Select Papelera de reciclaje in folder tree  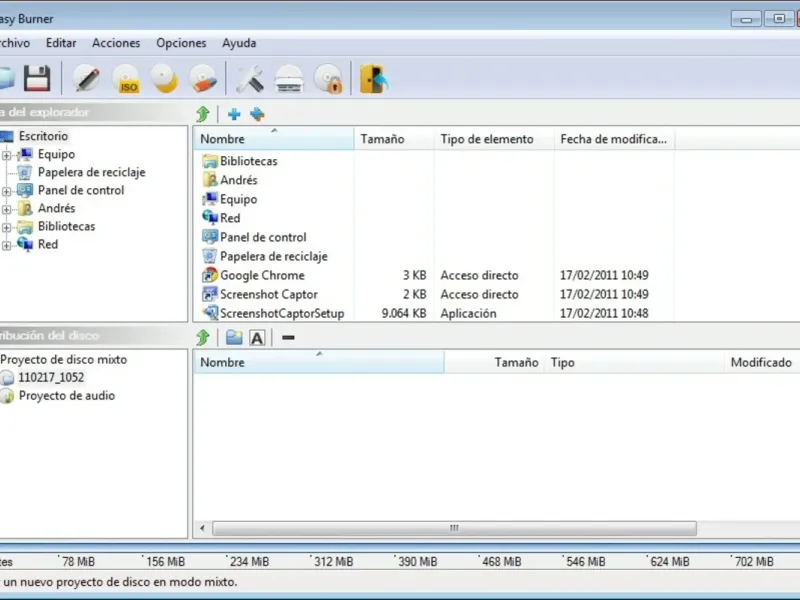click(91, 172)
